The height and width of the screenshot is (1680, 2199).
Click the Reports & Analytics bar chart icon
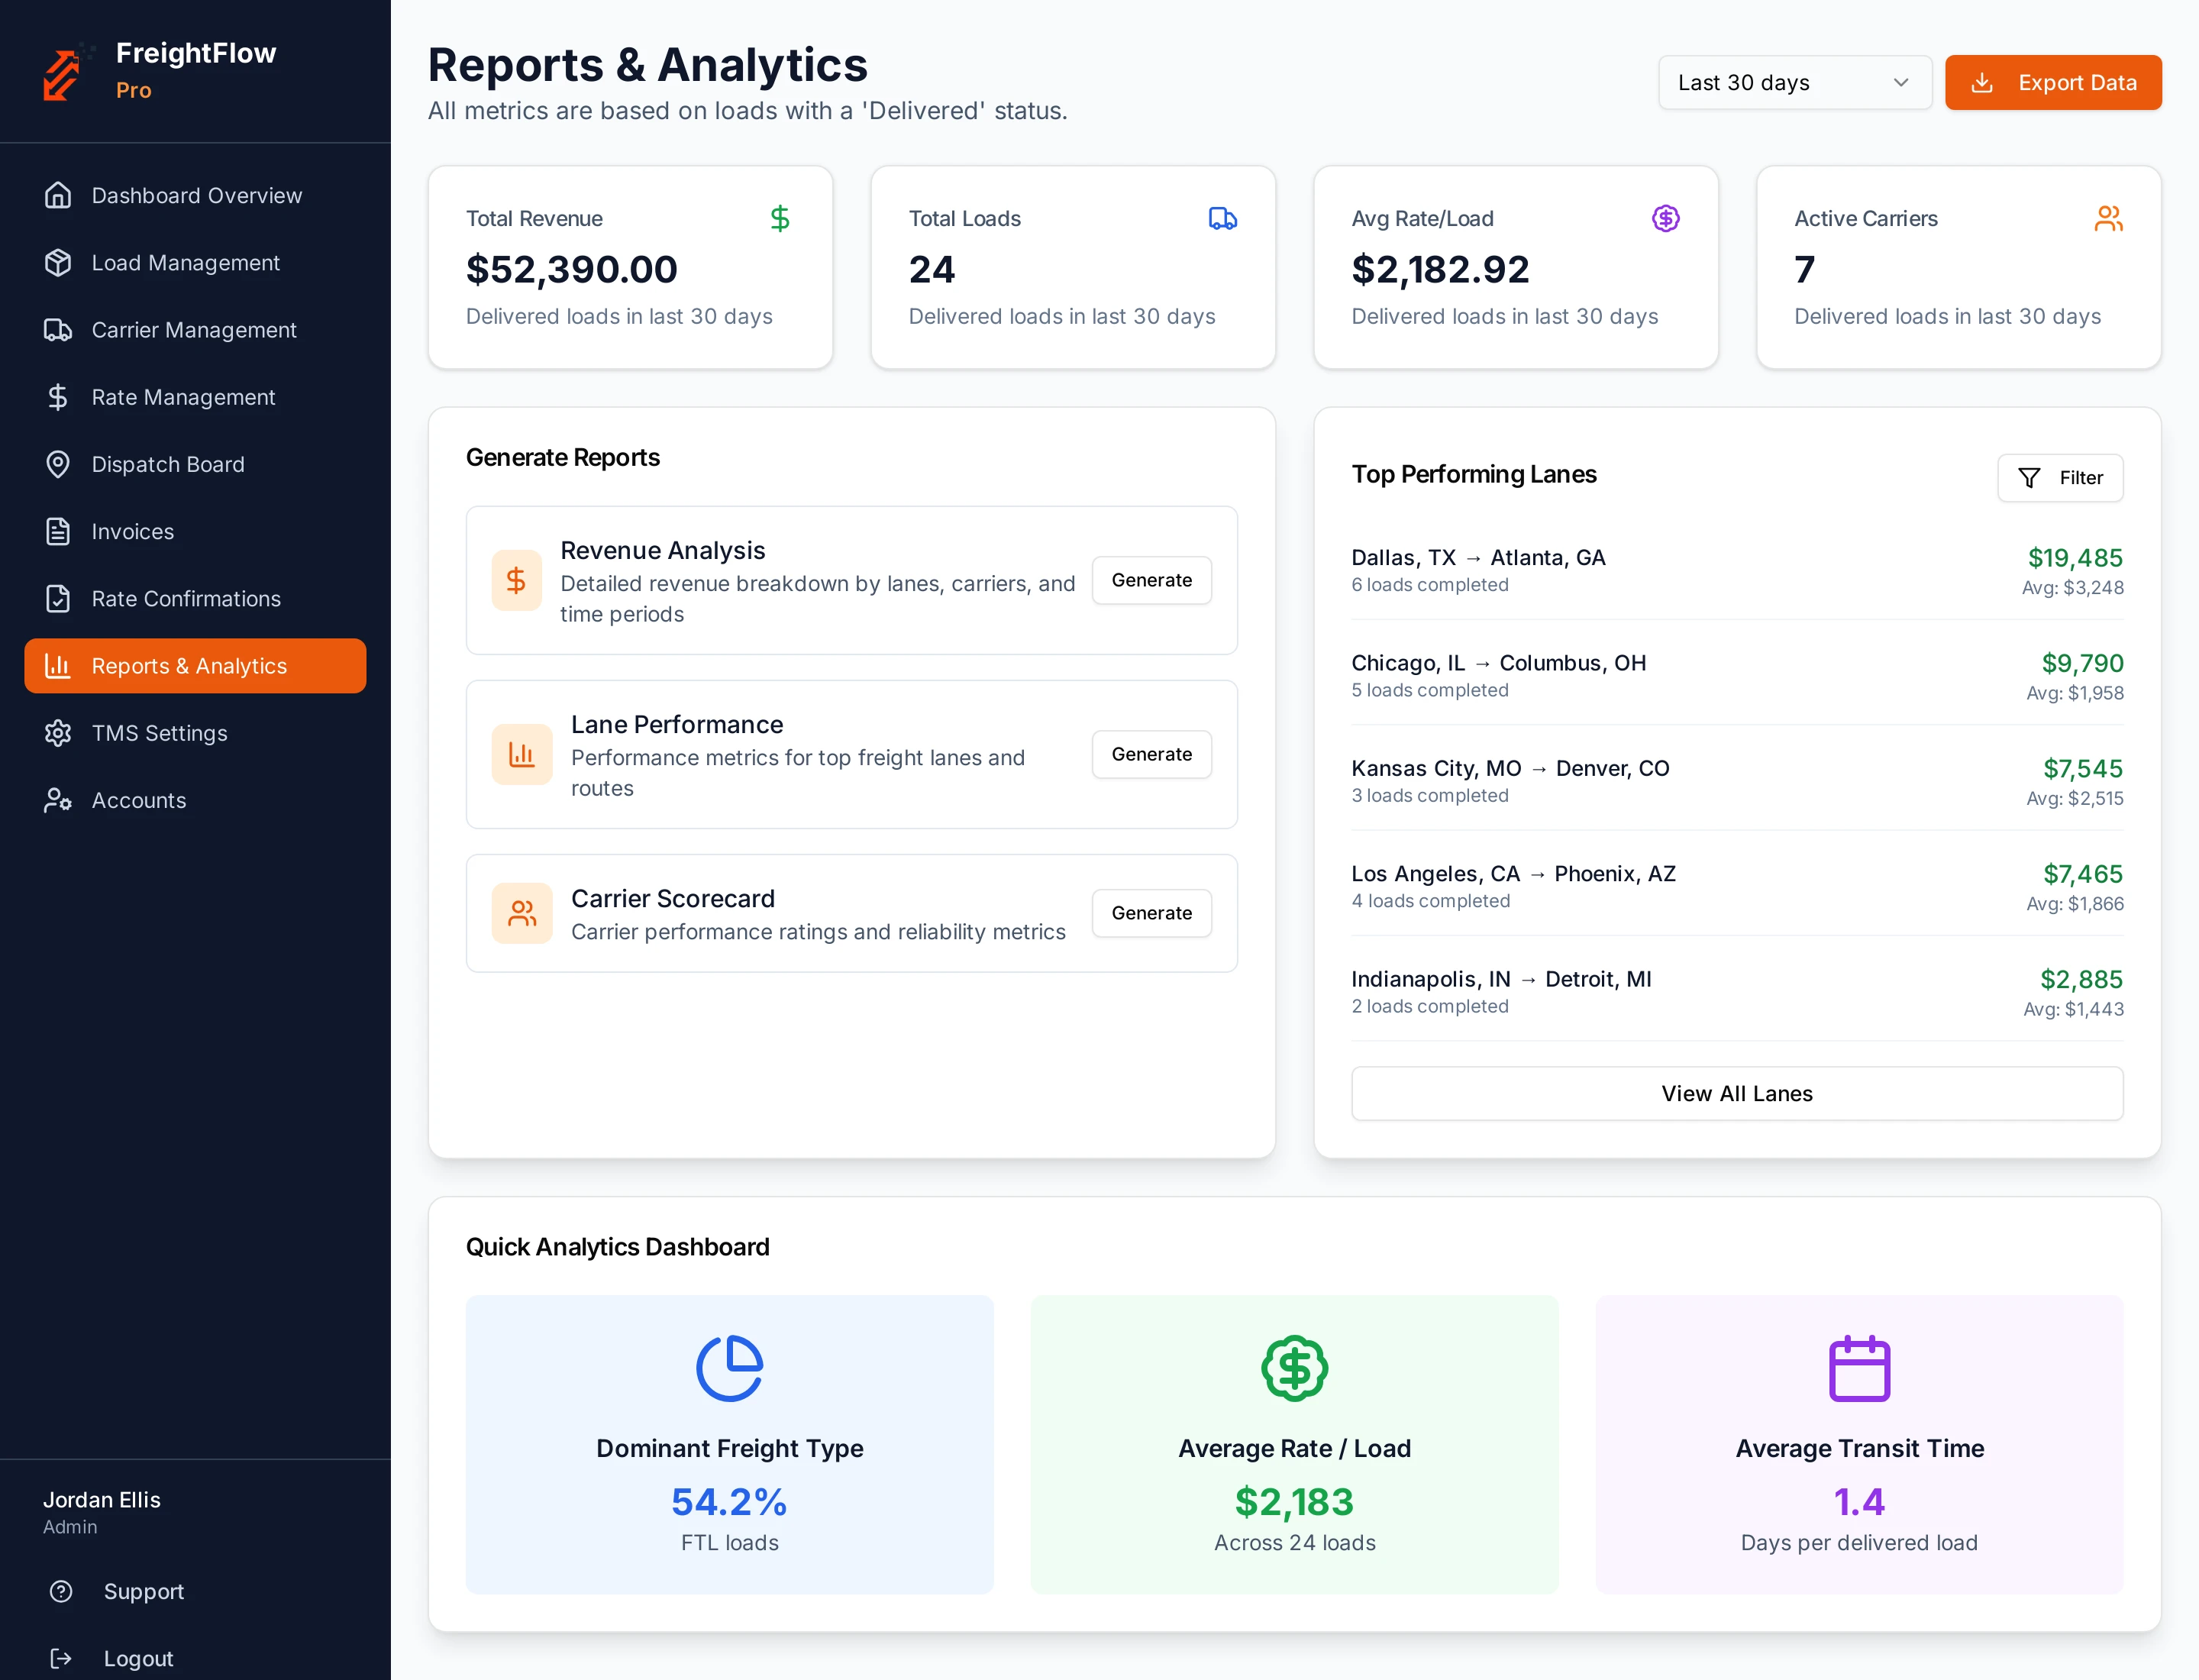pyautogui.click(x=58, y=665)
